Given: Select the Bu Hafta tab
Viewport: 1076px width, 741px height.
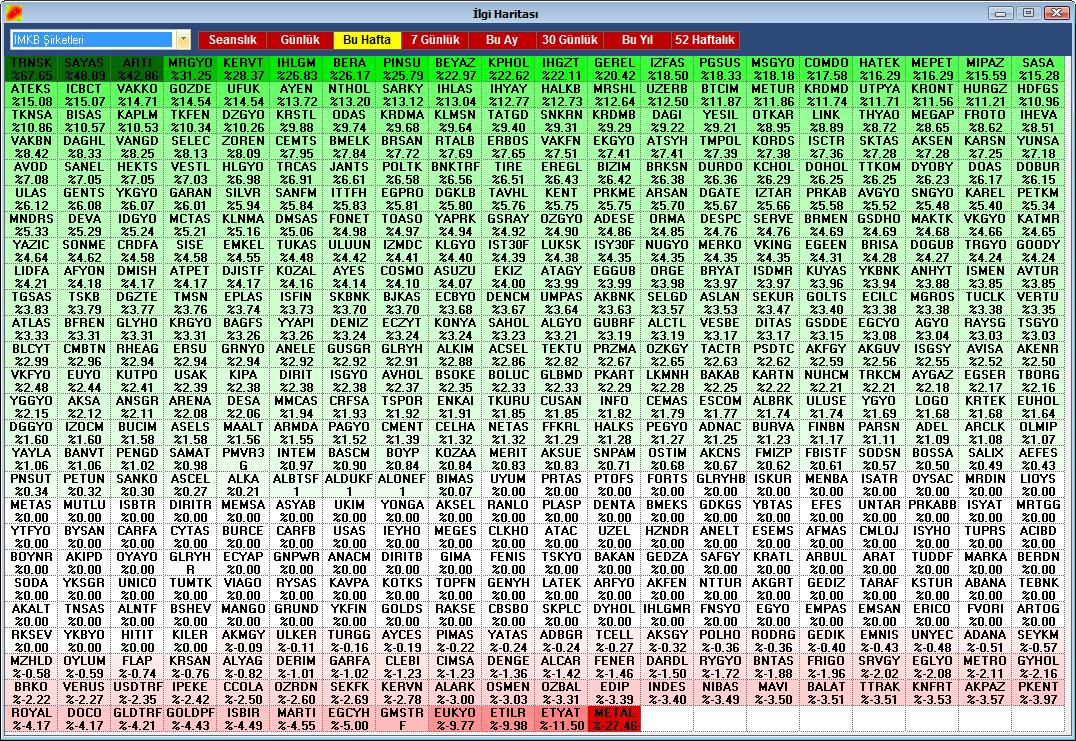Looking at the screenshot, I should pyautogui.click(x=367, y=40).
